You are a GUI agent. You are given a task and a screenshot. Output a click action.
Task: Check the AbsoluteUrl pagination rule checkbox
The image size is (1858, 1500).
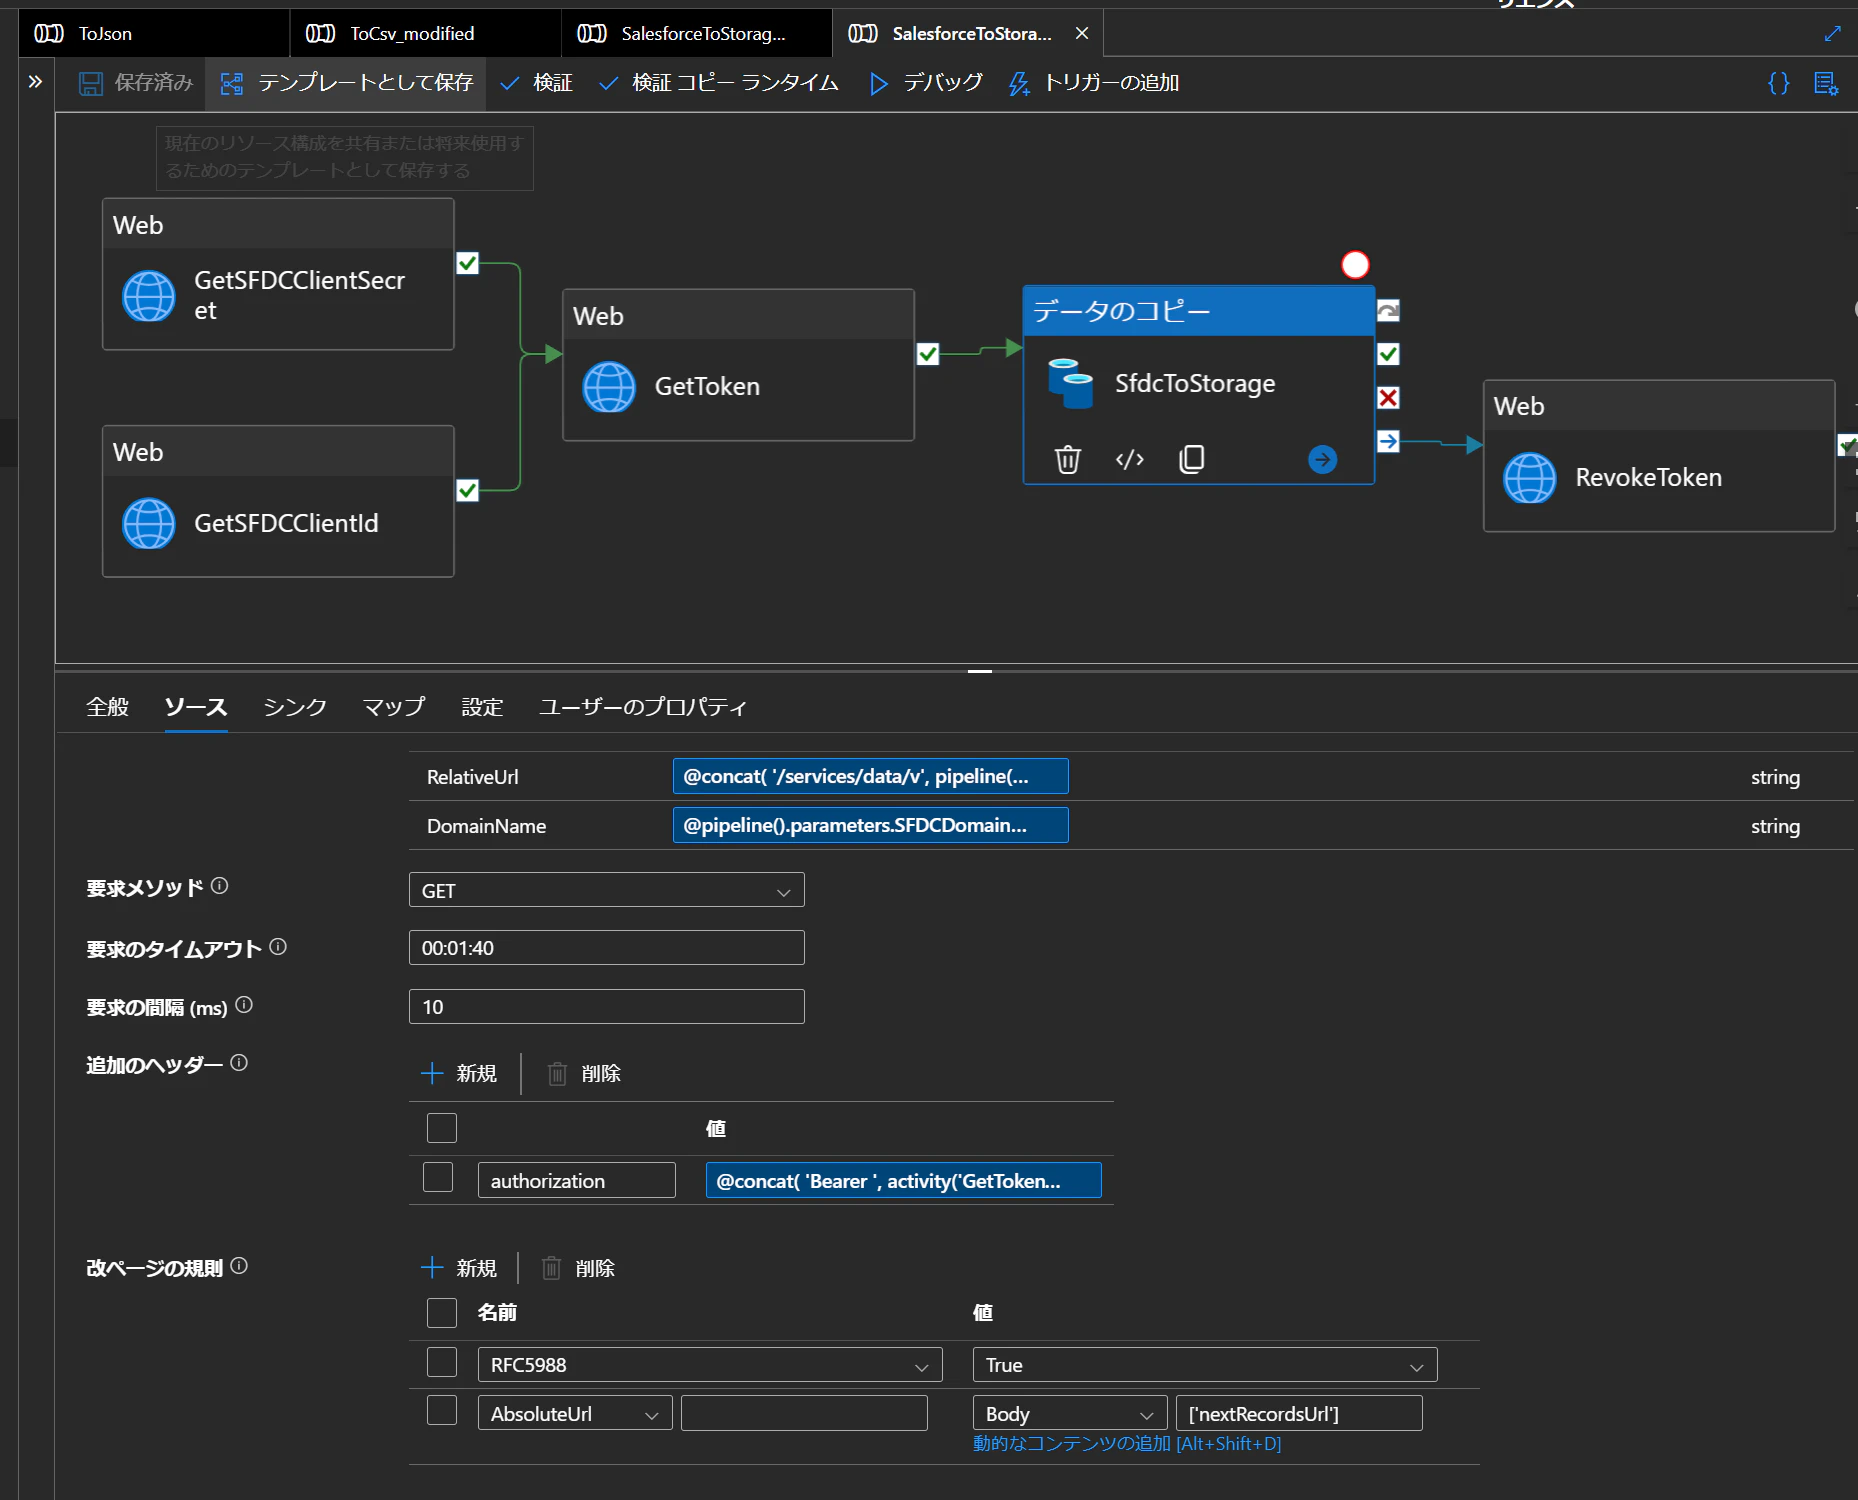[x=442, y=1410]
